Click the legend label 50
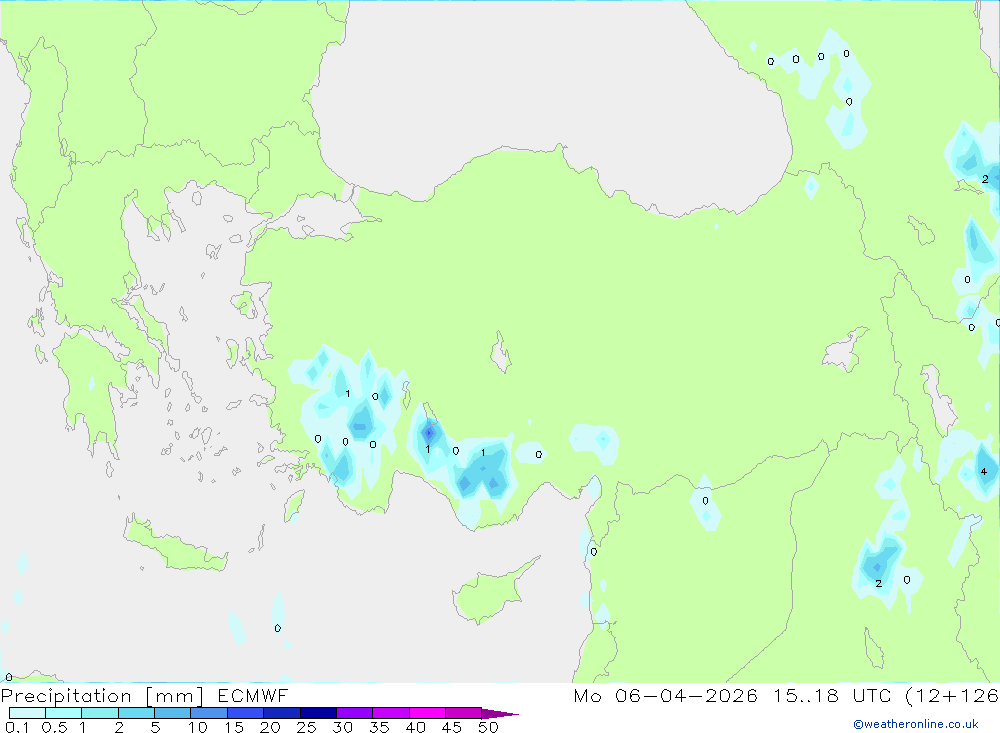The image size is (1000, 733). coord(488,727)
